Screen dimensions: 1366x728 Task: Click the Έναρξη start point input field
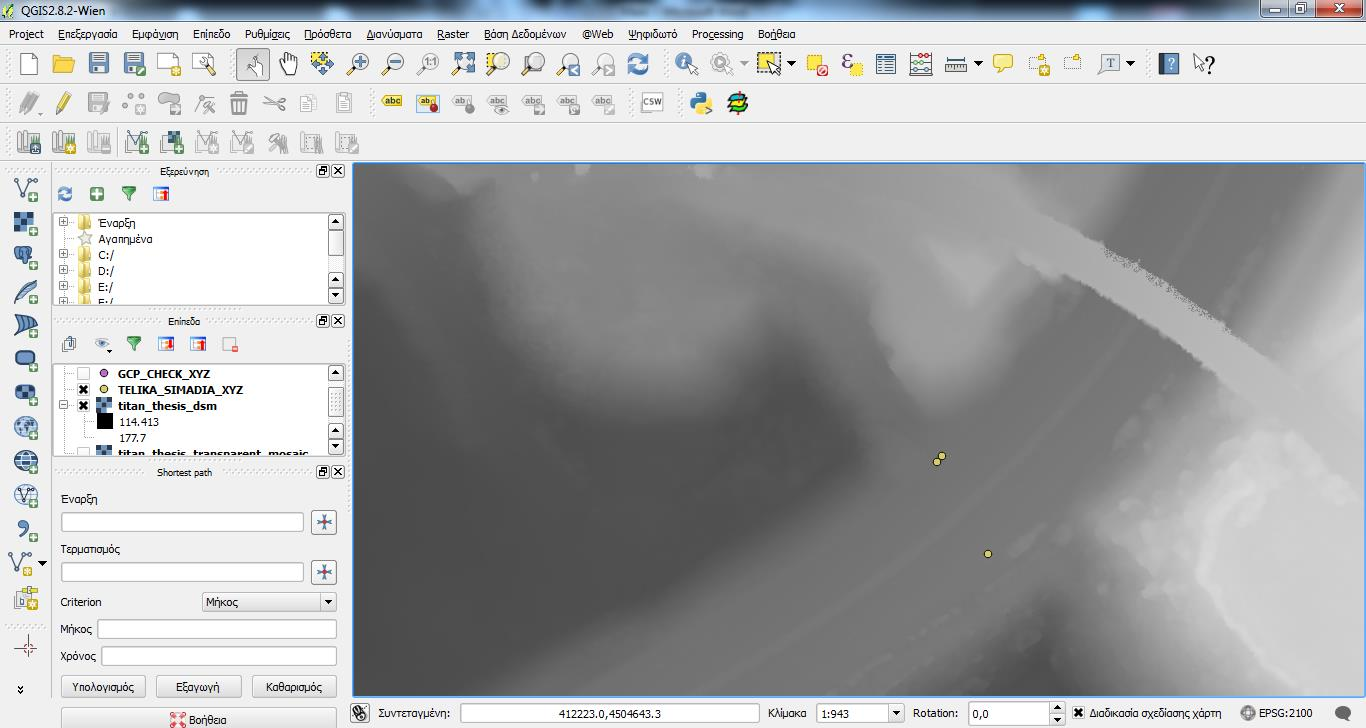click(x=182, y=522)
